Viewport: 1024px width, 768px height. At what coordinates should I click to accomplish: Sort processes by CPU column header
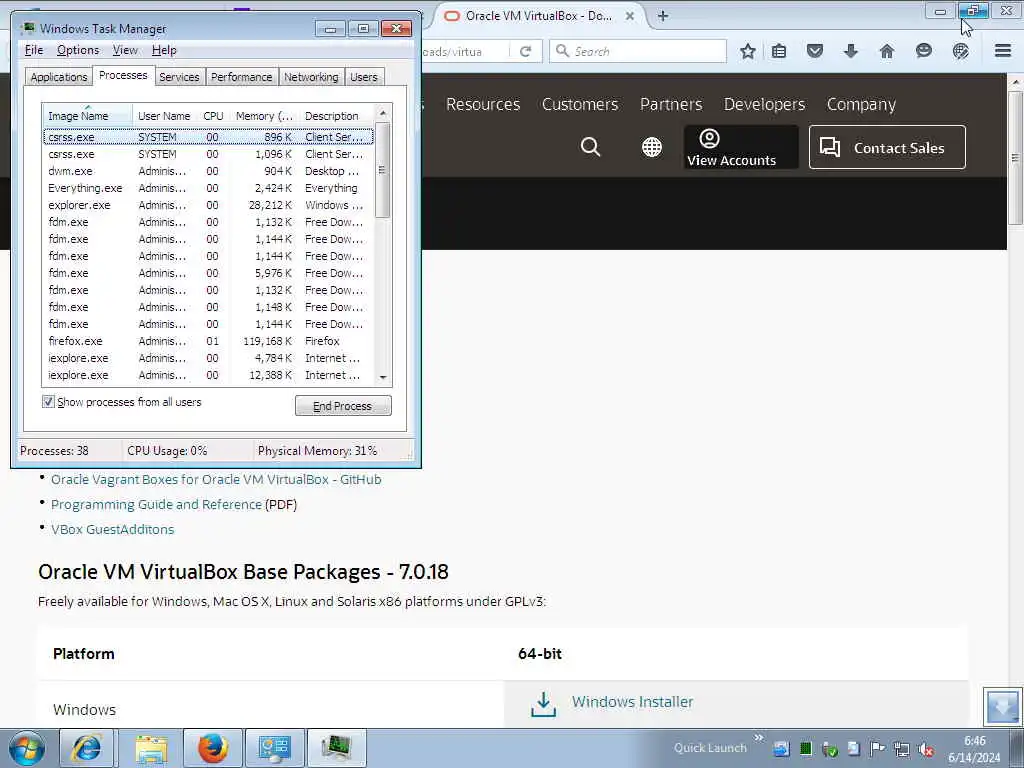214,116
